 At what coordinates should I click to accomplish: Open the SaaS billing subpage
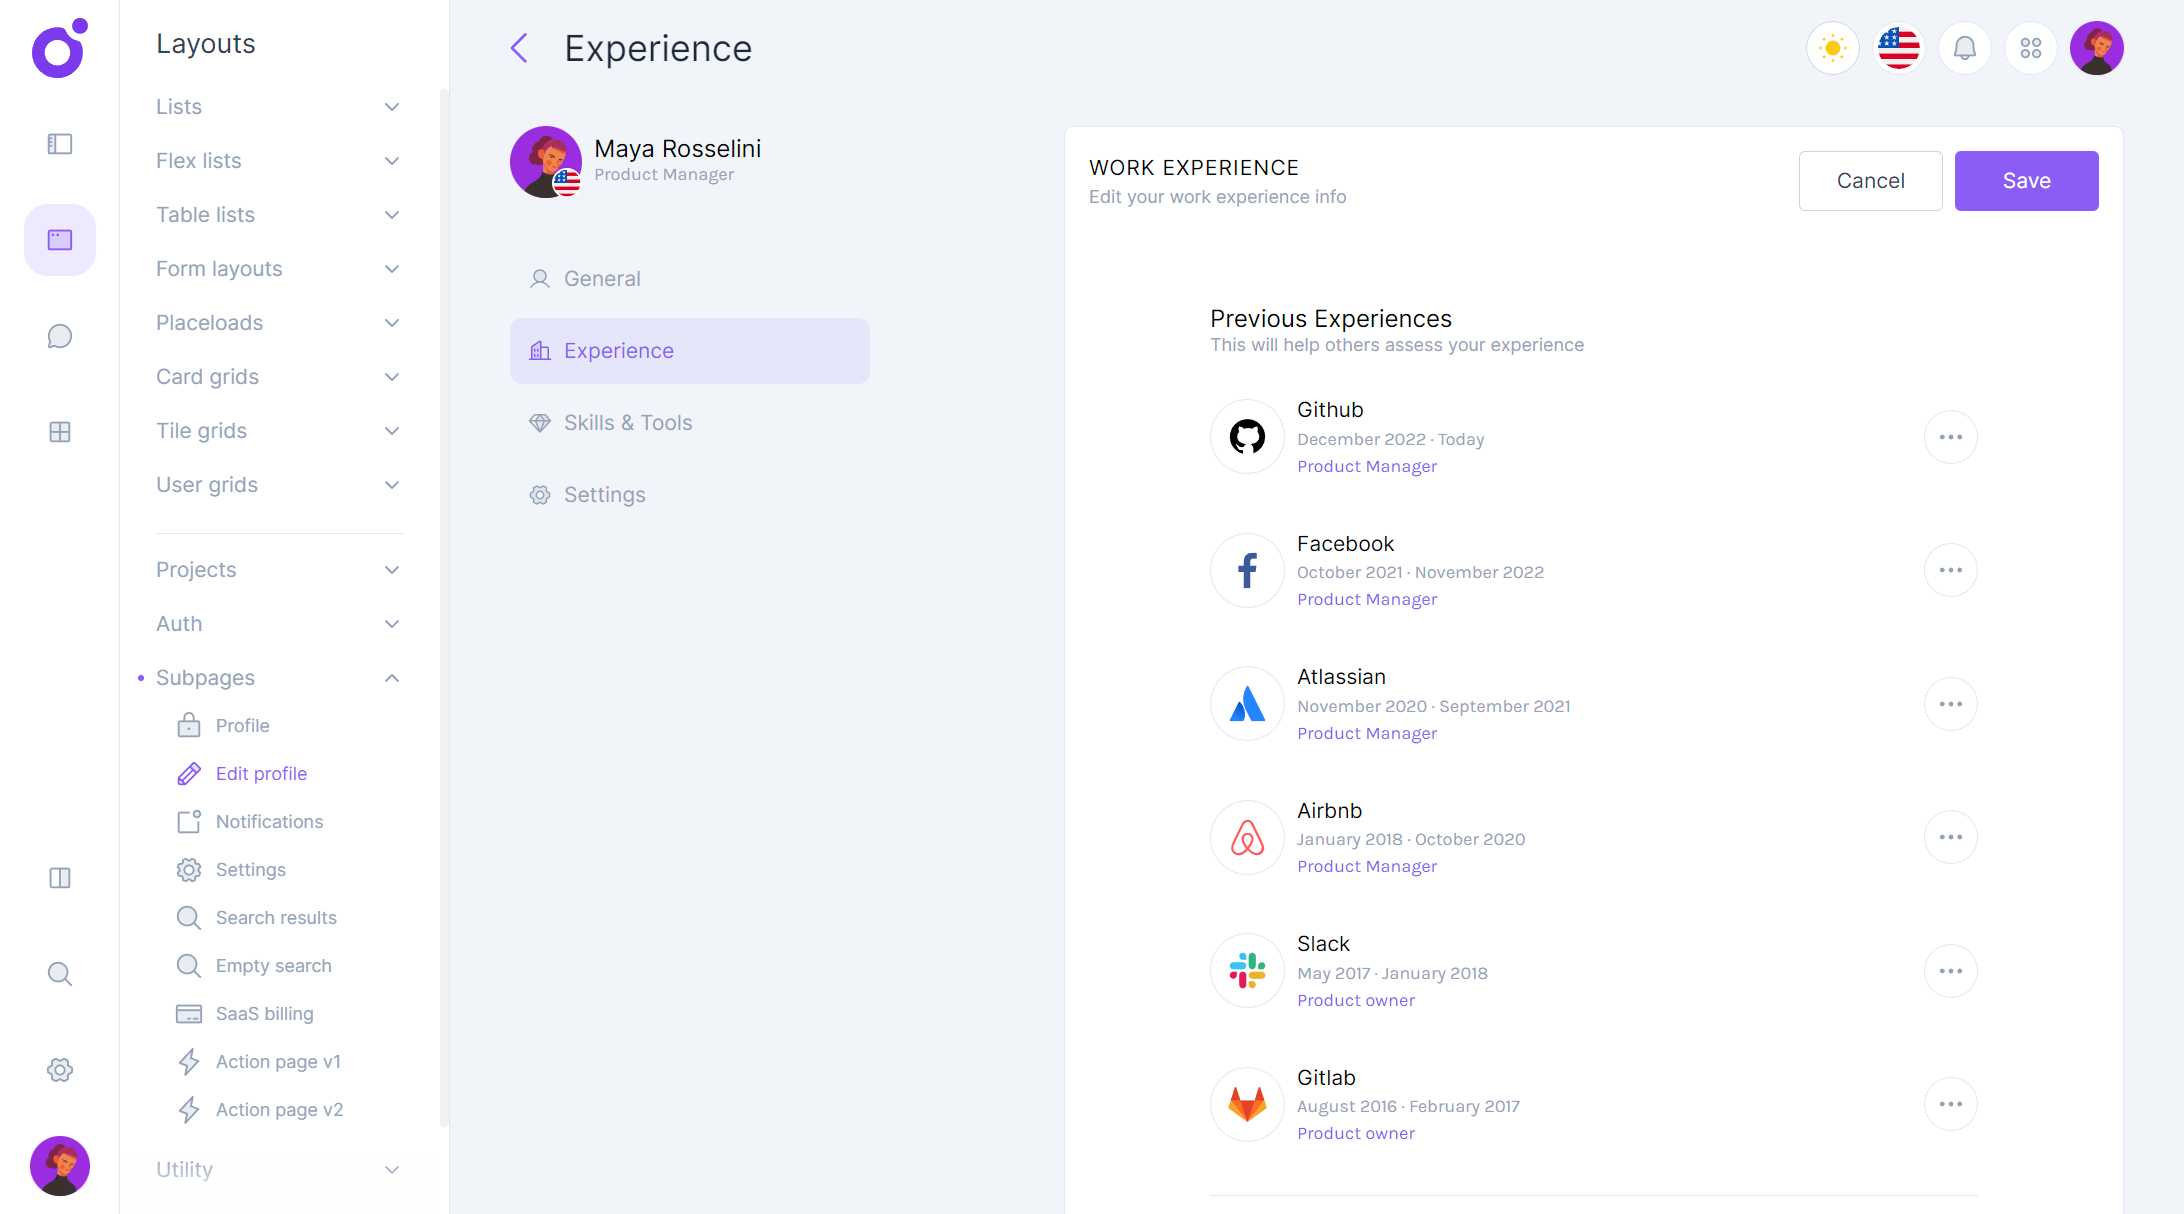[264, 1014]
